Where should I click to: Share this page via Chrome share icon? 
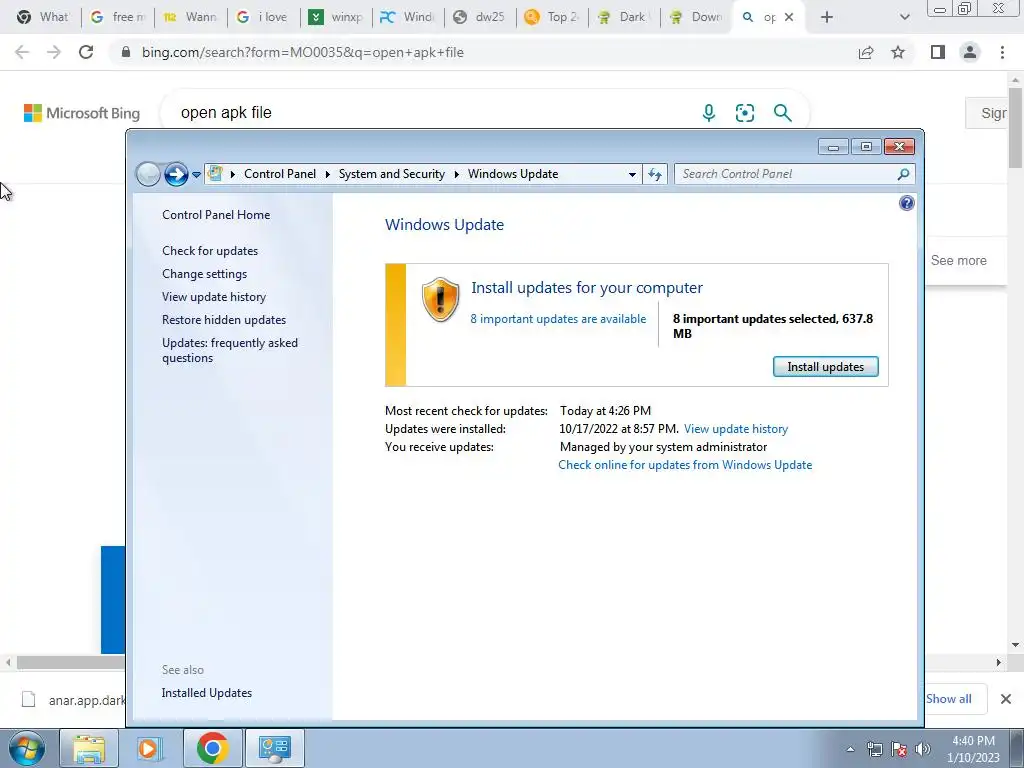pos(866,52)
